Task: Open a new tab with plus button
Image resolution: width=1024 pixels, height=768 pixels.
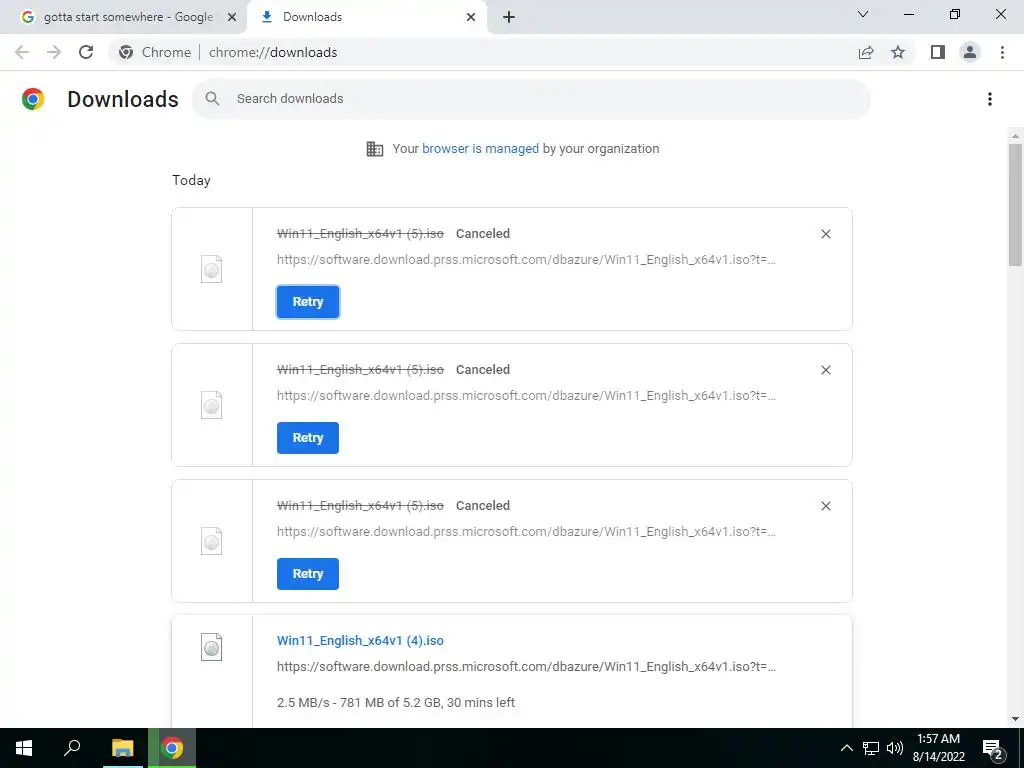Action: [509, 17]
